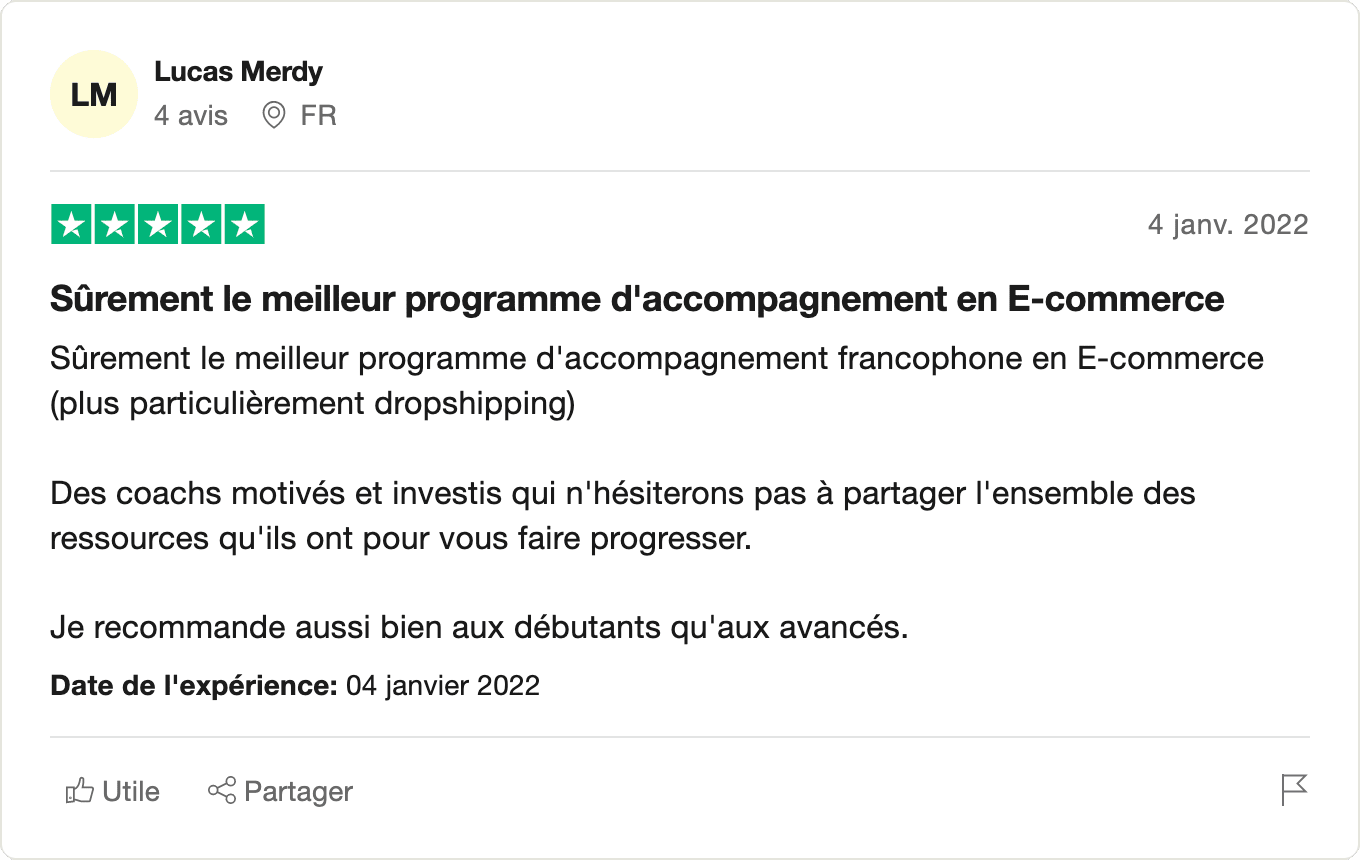1360x860 pixels.
Task: Click the share icon
Action: pyautogui.click(x=221, y=791)
